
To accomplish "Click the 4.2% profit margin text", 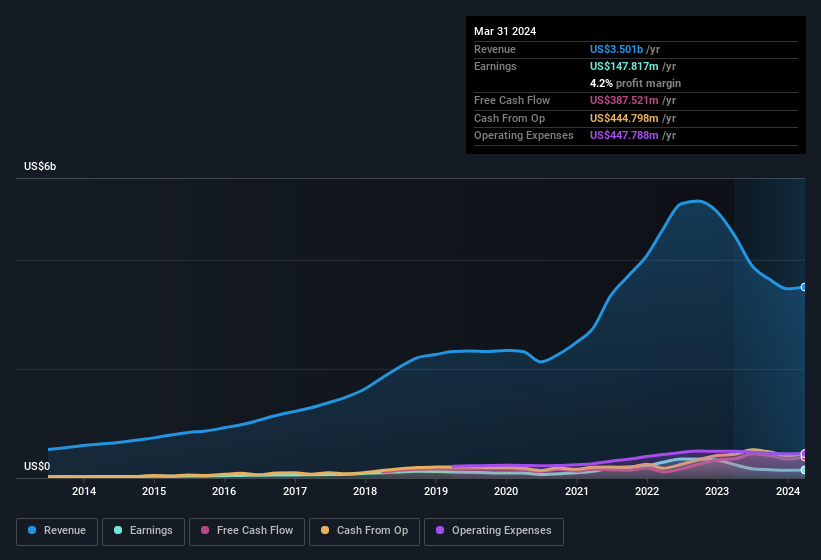I will [x=635, y=83].
